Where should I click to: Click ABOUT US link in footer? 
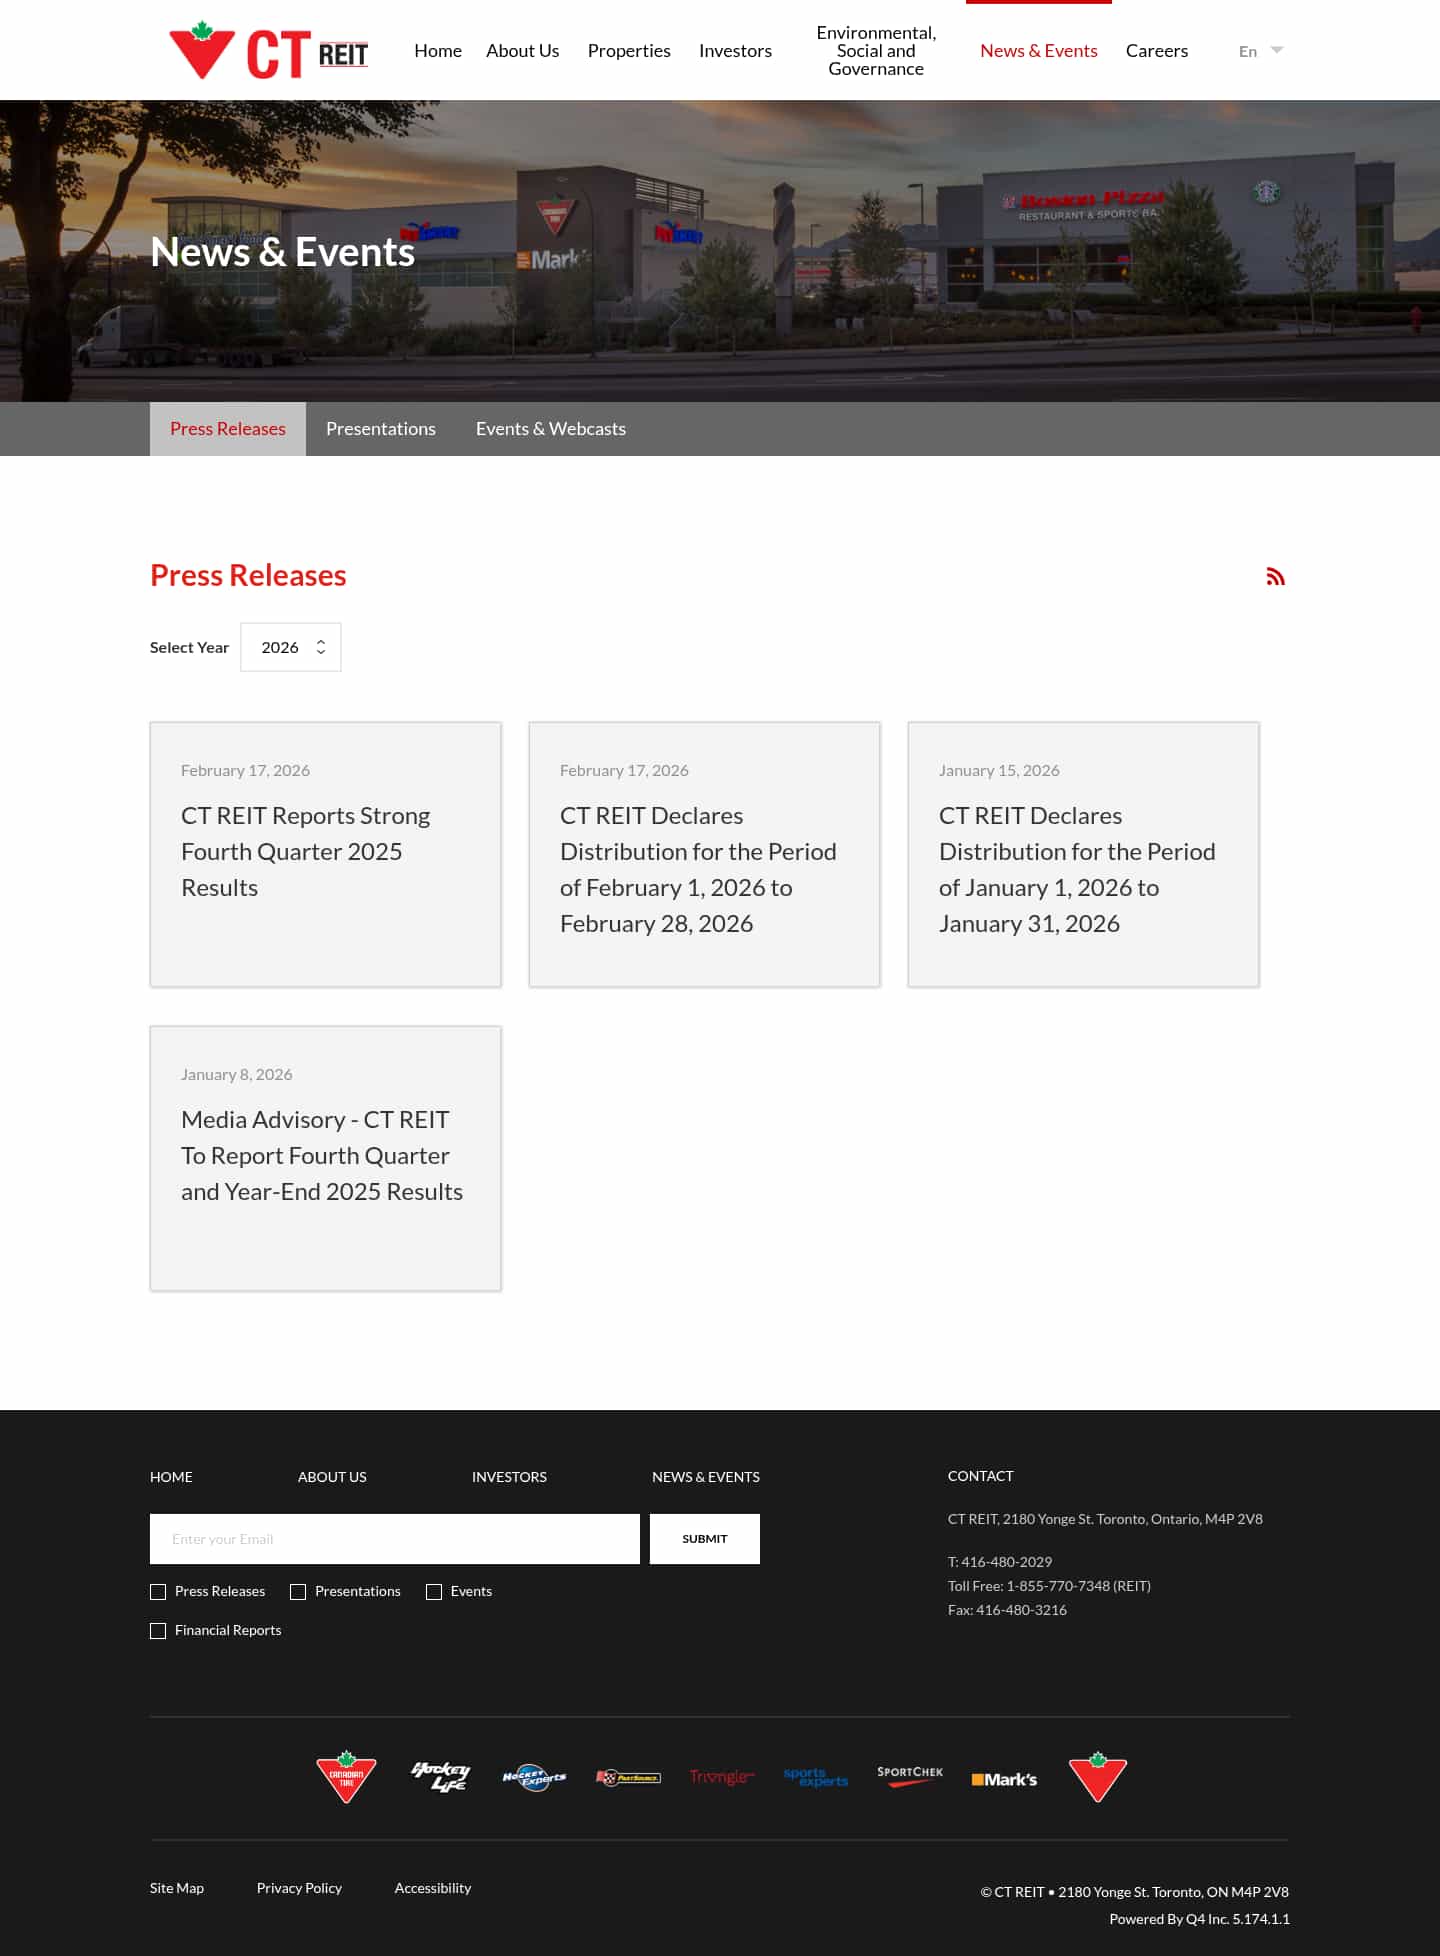click(x=332, y=1477)
